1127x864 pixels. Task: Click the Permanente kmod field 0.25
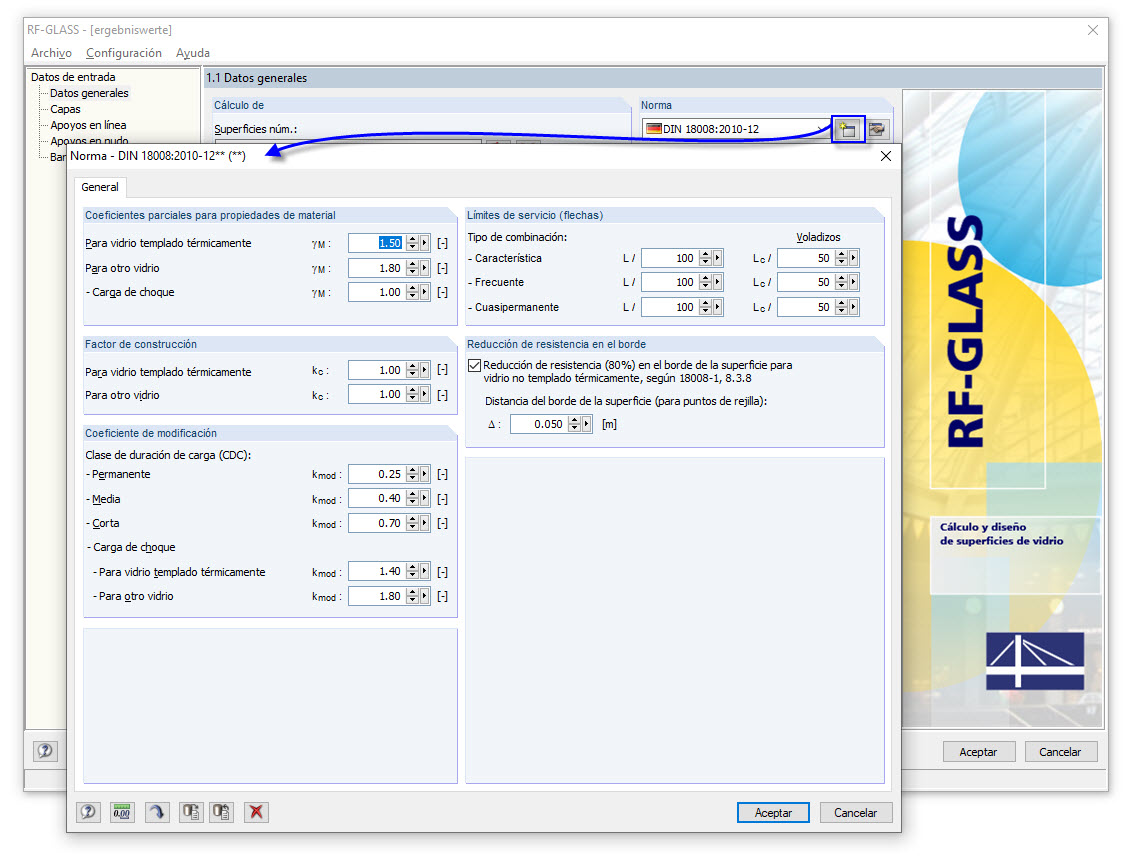(377, 474)
